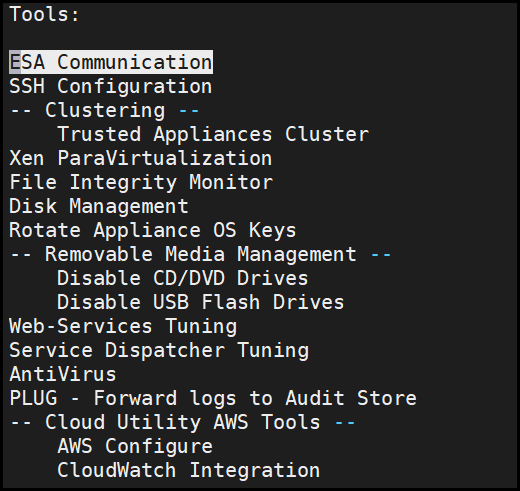This screenshot has height=491, width=520.
Task: Open PLUG Forward logs to Audit Store
Action: tap(213, 398)
